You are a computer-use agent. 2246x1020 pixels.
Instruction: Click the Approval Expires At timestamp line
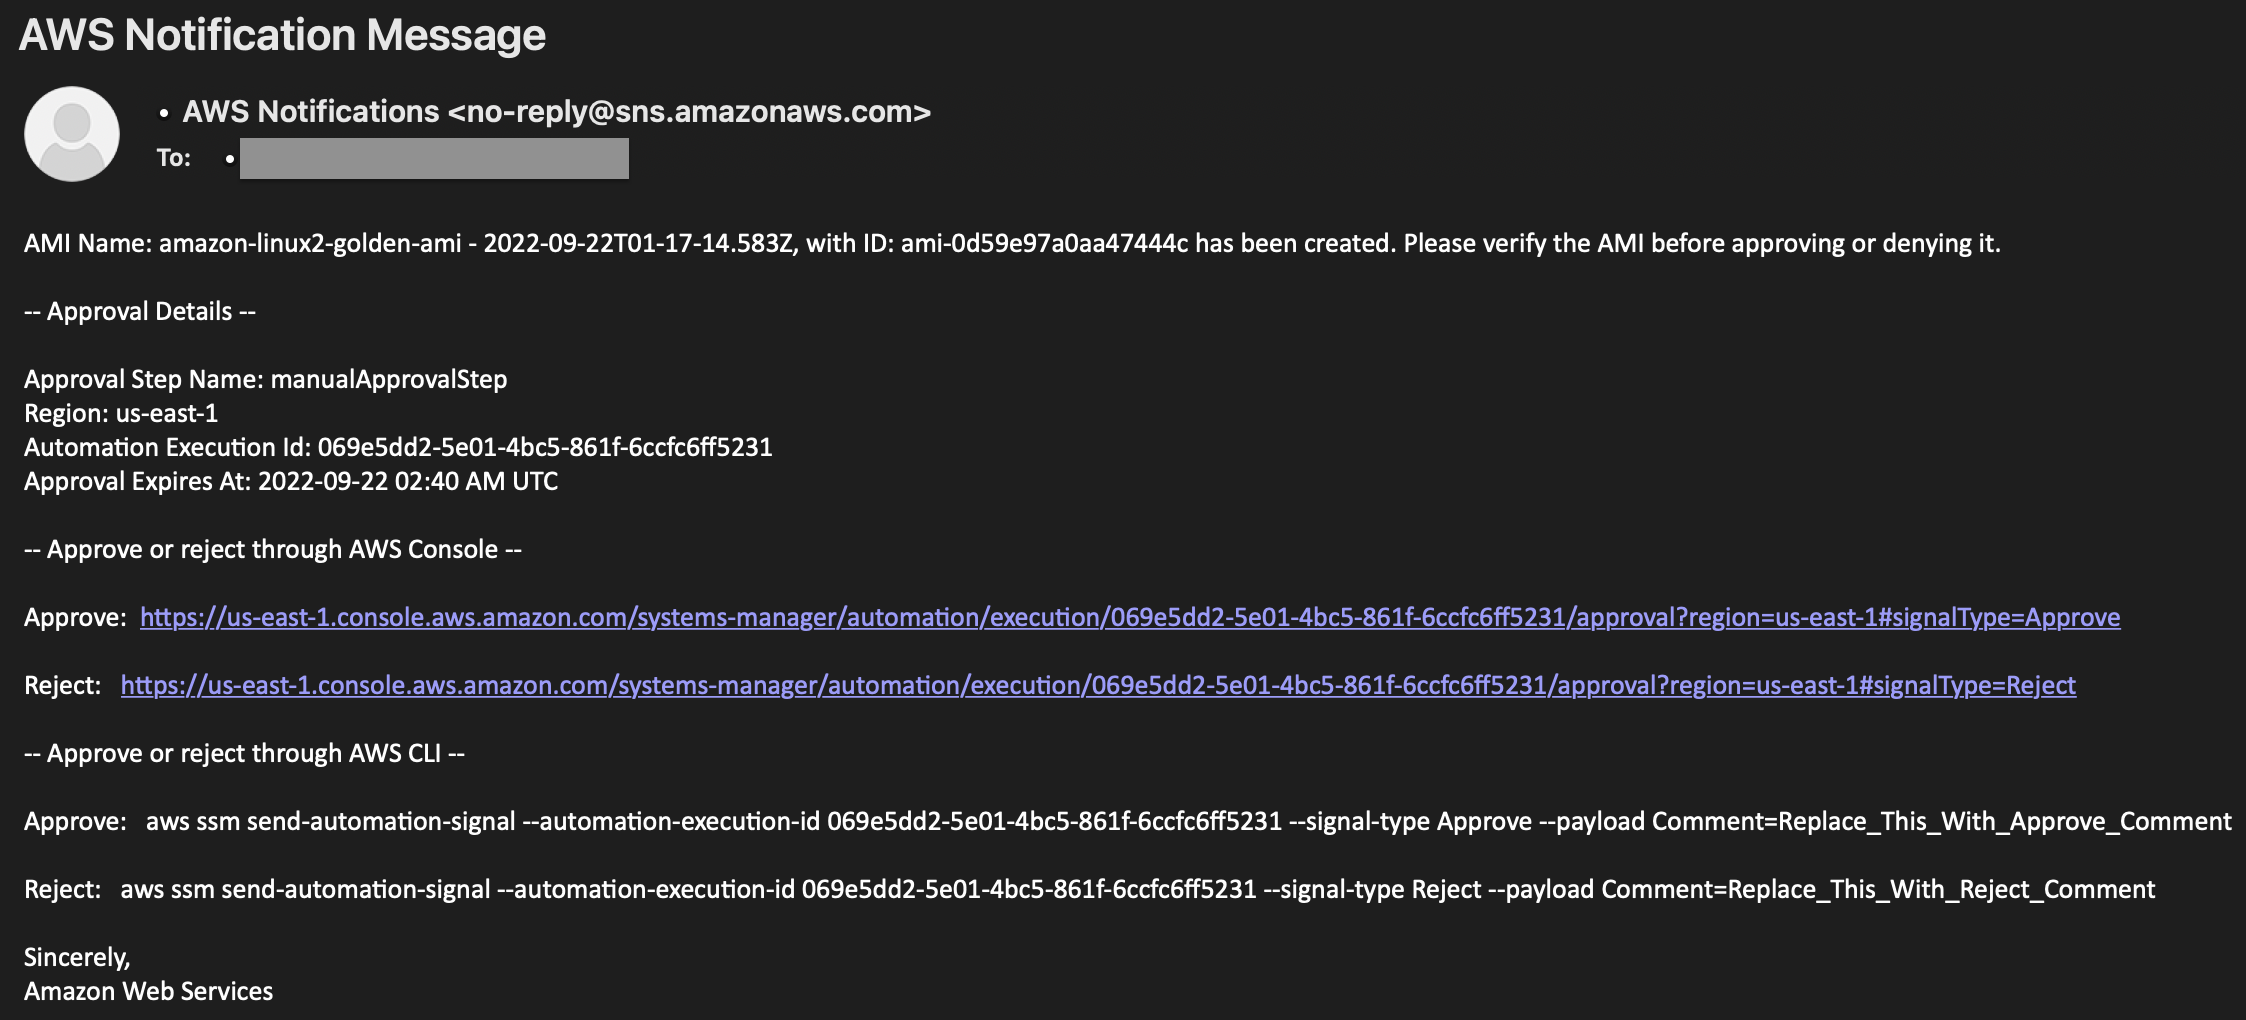[291, 482]
